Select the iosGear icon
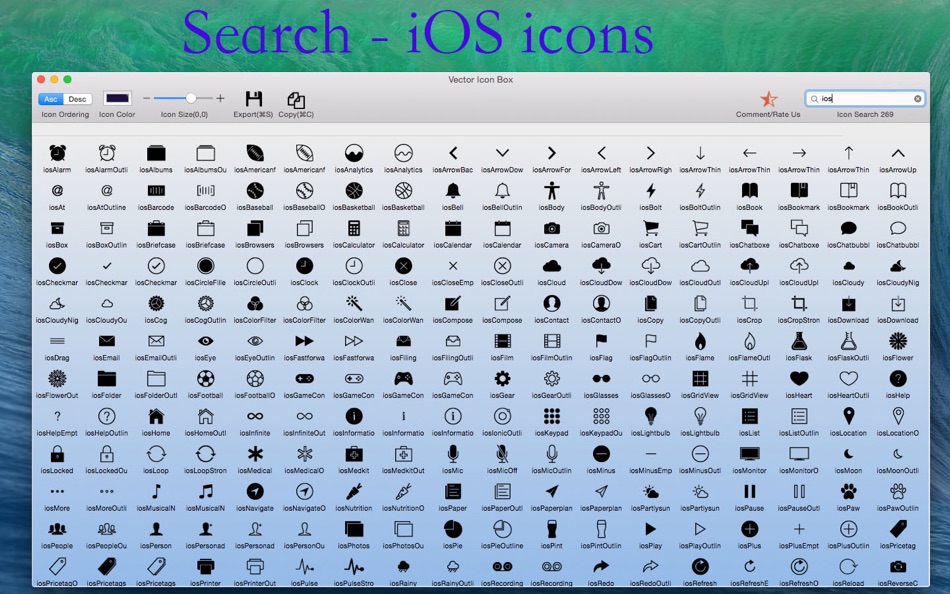Viewport: 950px width, 594px height. click(502, 378)
